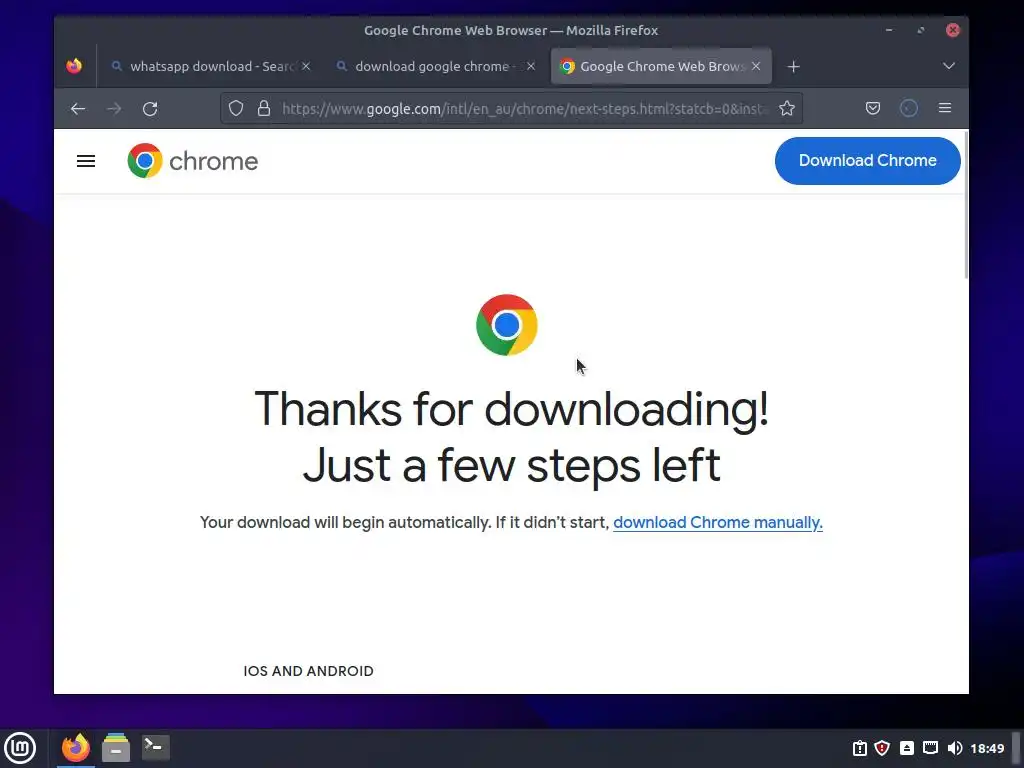Image resolution: width=1024 pixels, height=768 pixels.
Task: Click the forward navigation arrow
Action: pyautogui.click(x=114, y=108)
